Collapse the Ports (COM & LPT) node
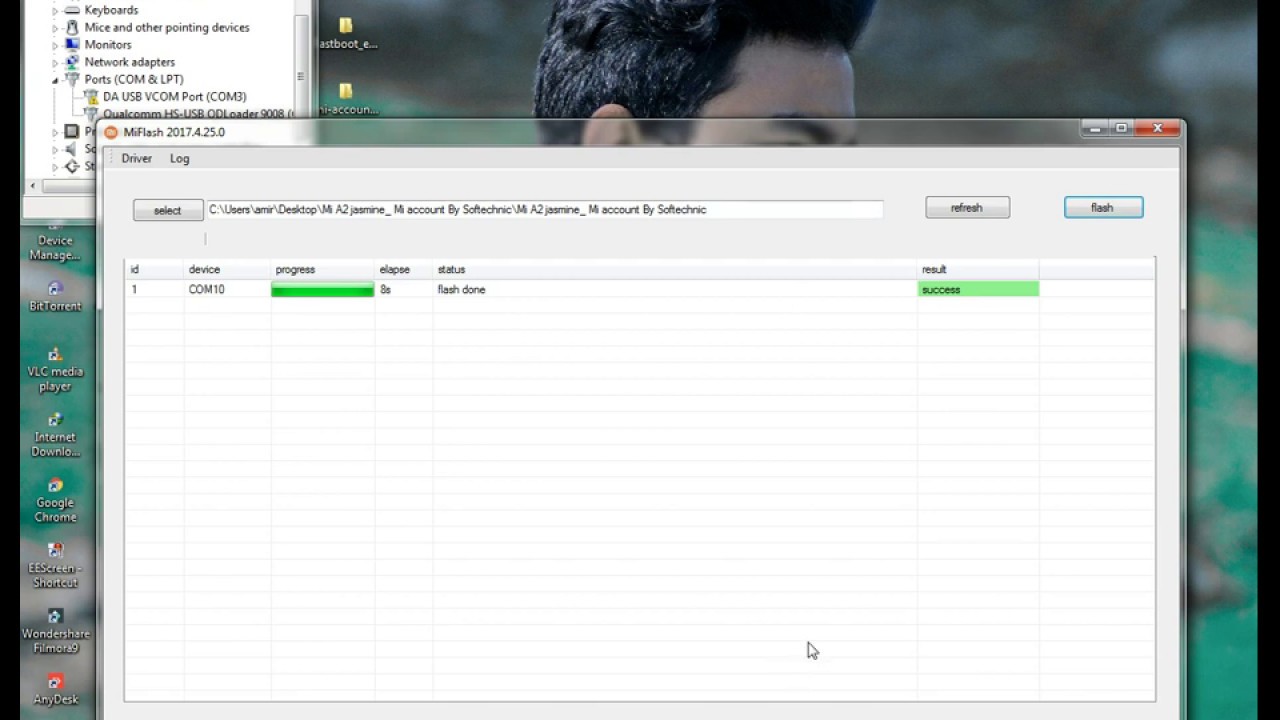This screenshot has height=720, width=1280. click(x=56, y=79)
